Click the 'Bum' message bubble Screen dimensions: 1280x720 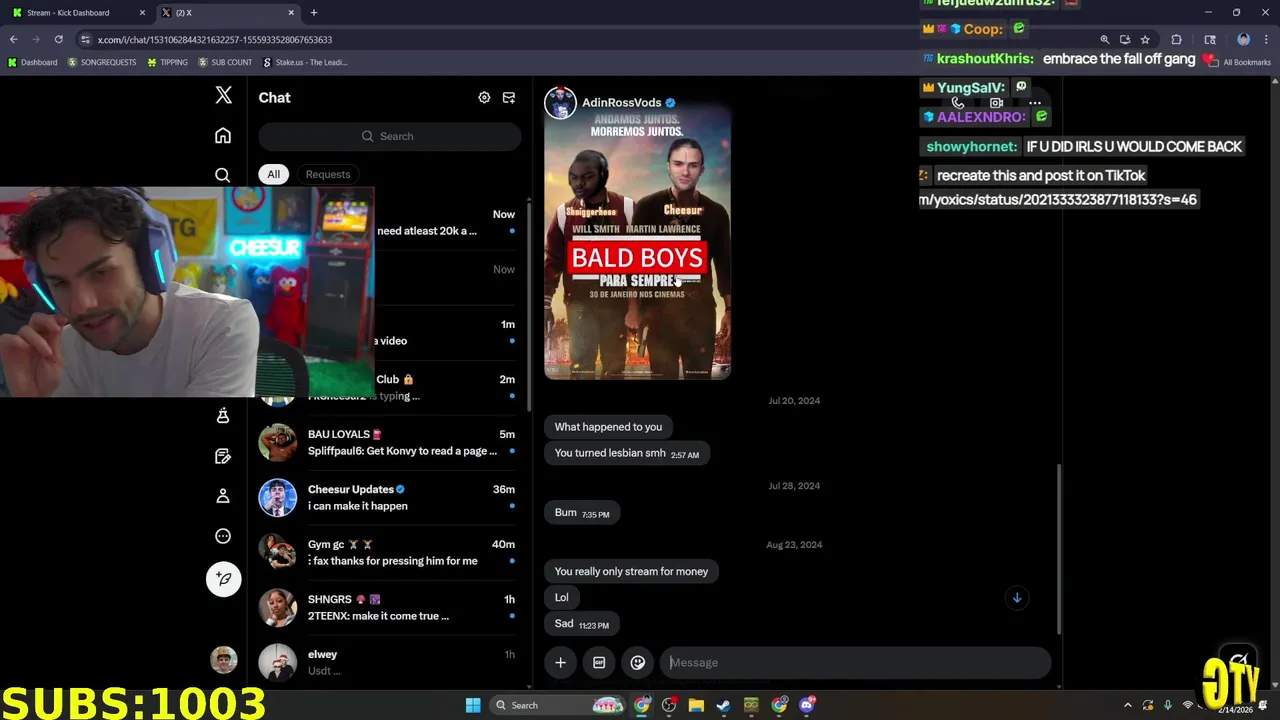tap(582, 513)
